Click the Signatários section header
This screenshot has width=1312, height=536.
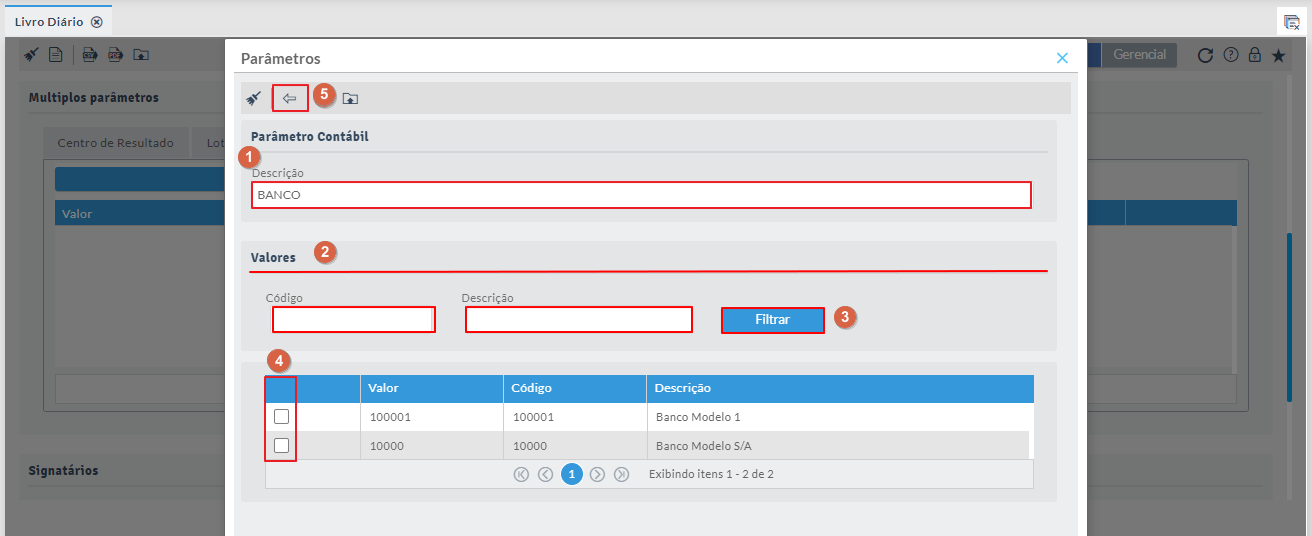[x=63, y=470]
